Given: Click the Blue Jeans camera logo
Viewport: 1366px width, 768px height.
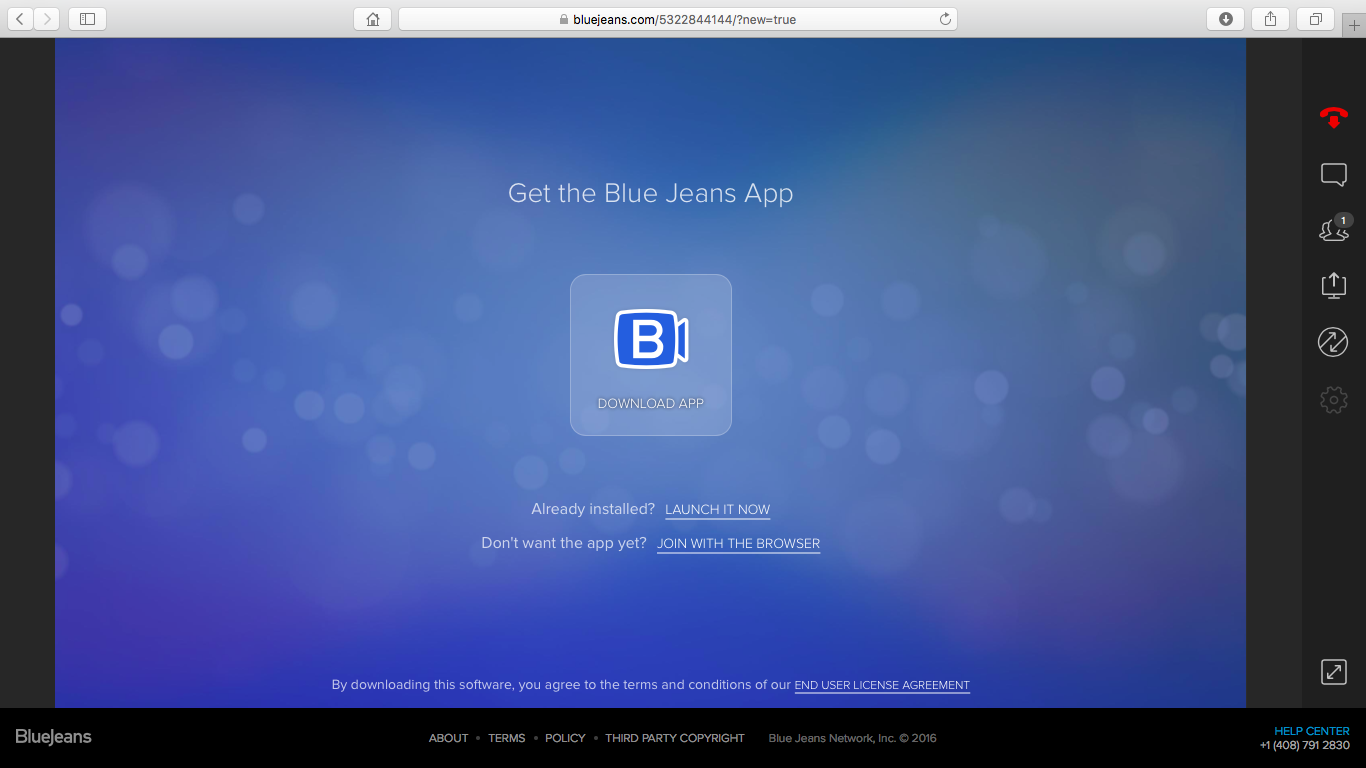Looking at the screenshot, I should click(651, 339).
